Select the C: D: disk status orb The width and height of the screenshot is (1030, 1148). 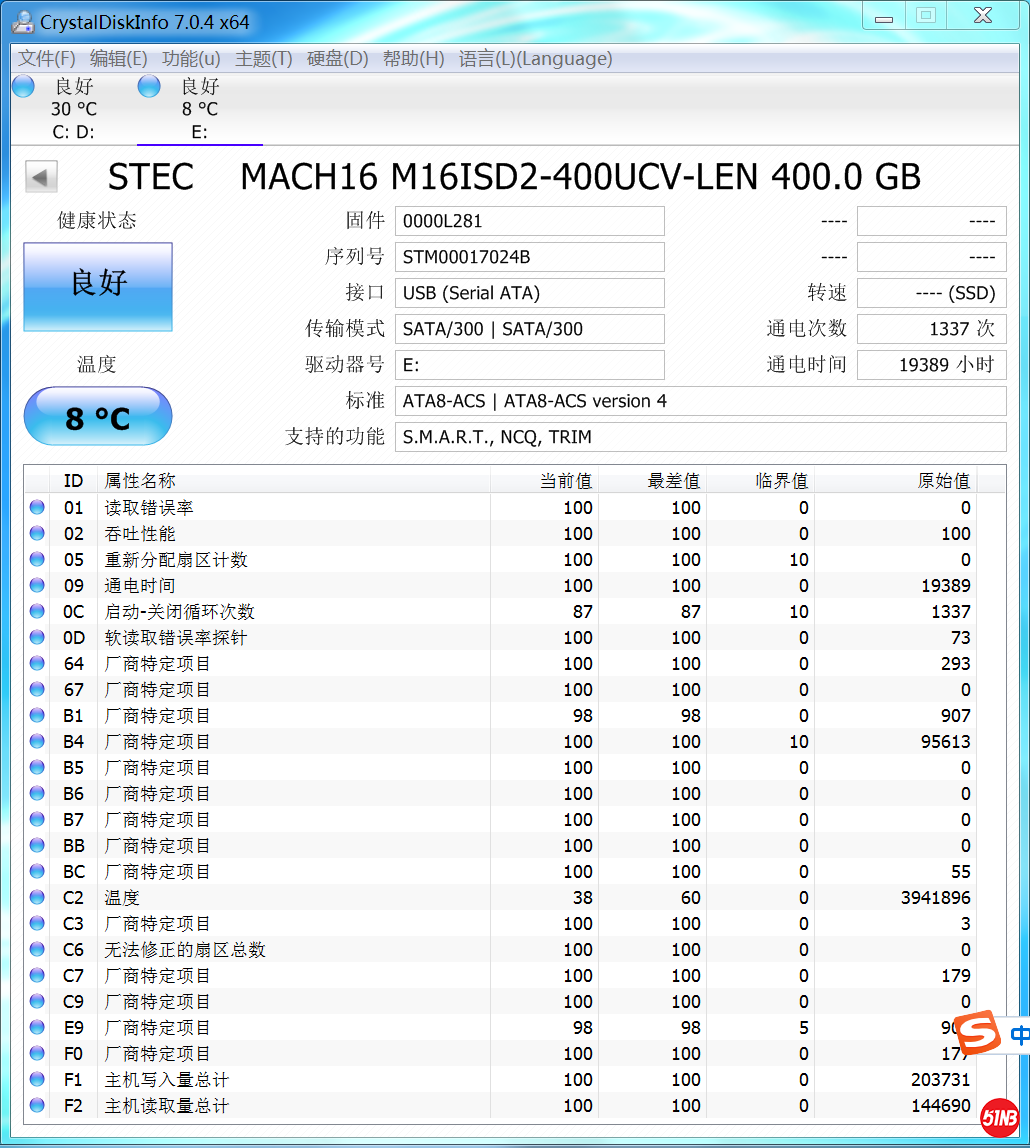tap(24, 87)
